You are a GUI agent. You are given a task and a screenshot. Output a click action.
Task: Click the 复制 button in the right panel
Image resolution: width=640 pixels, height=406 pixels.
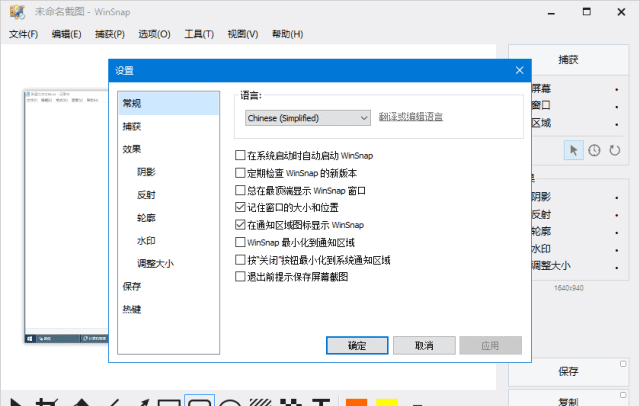(x=568, y=399)
